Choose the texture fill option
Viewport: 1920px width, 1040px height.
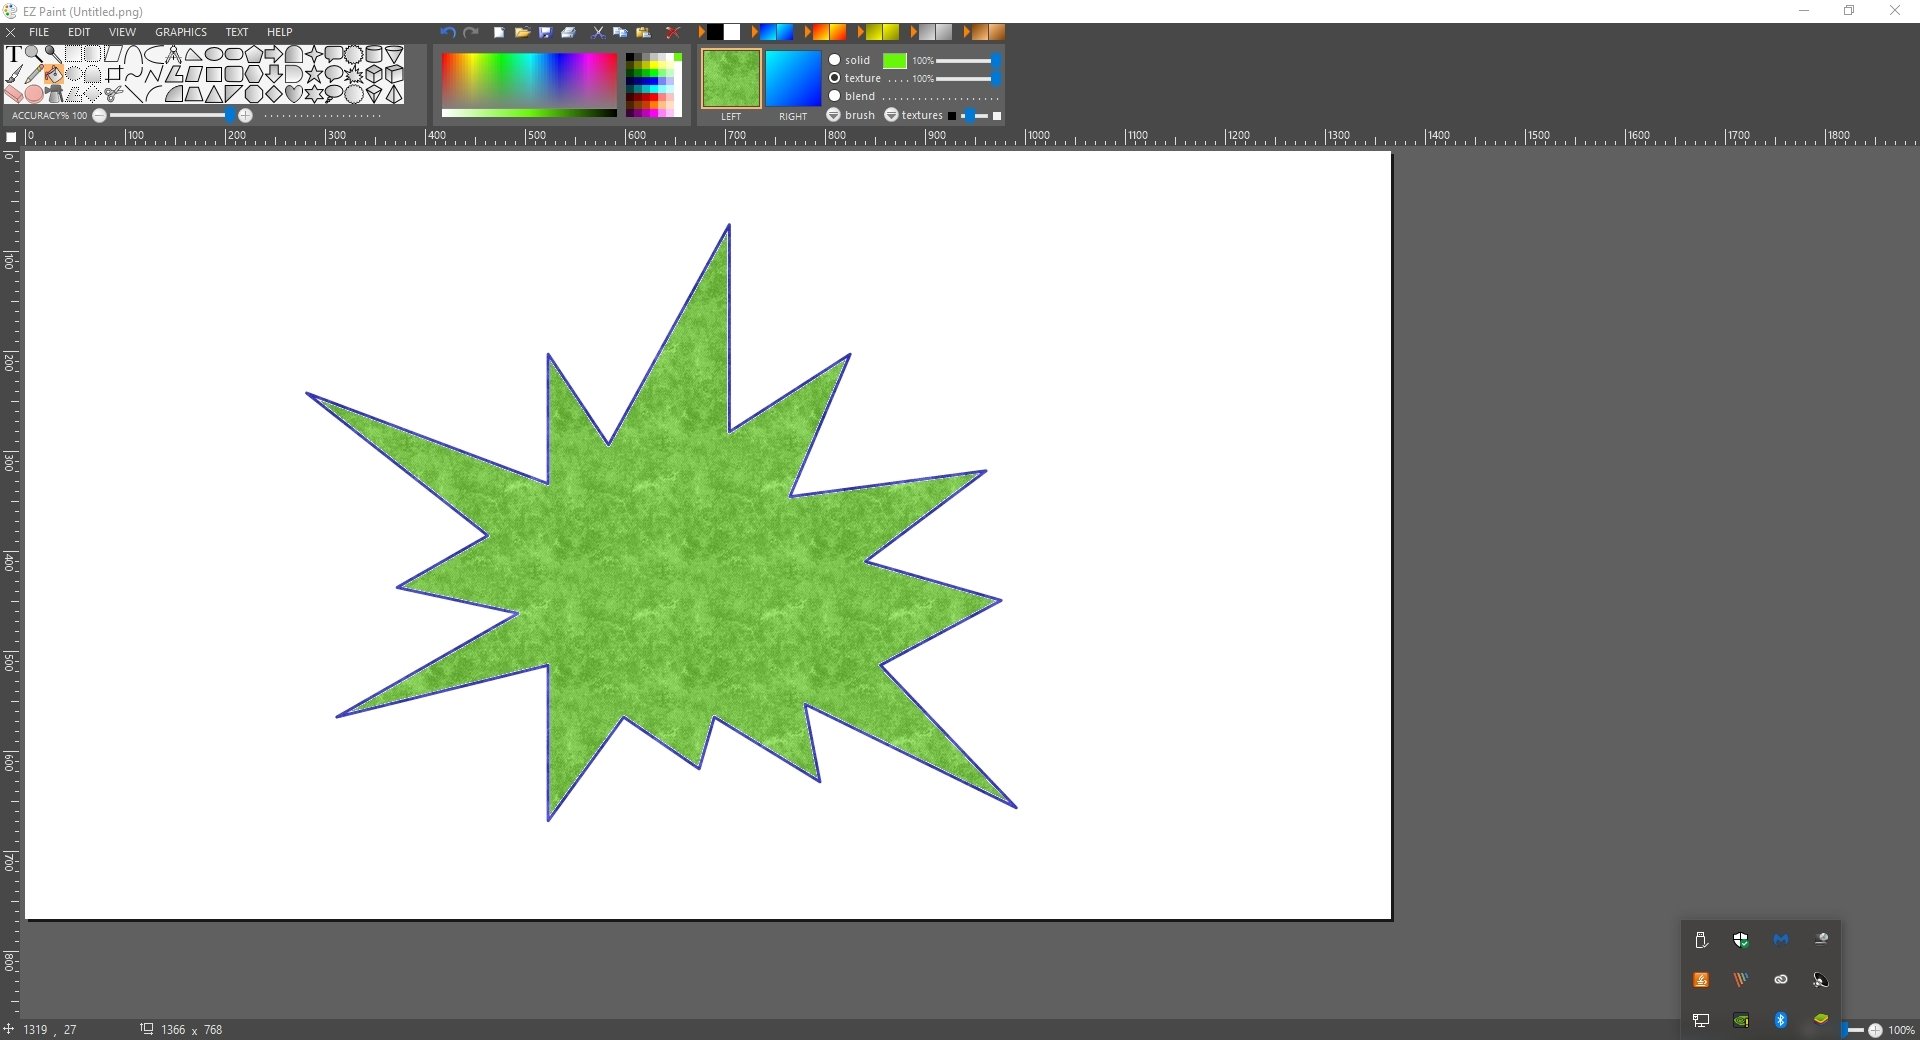point(835,78)
